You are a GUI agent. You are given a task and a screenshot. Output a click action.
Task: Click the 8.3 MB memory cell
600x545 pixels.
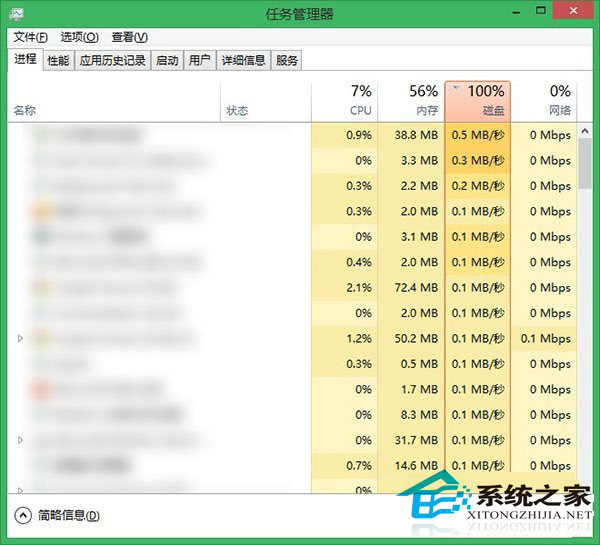[x=411, y=415]
